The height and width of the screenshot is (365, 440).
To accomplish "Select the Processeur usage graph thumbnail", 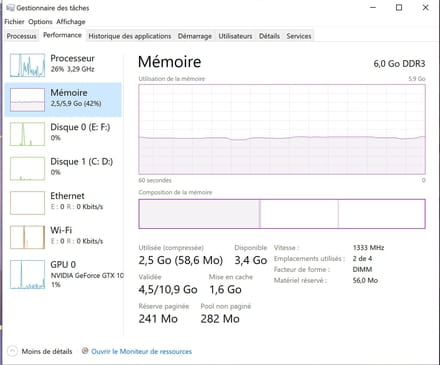I will point(27,65).
